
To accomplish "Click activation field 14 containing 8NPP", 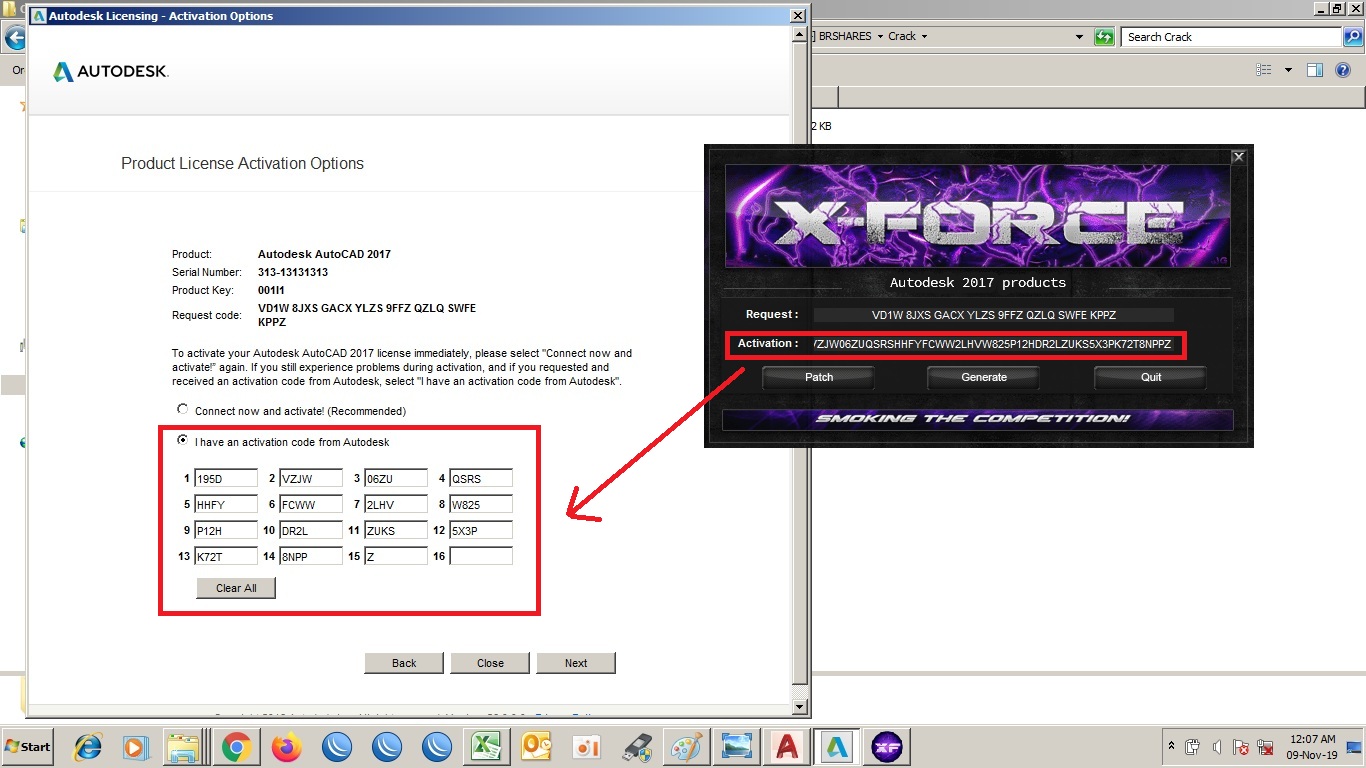I will click(311, 557).
